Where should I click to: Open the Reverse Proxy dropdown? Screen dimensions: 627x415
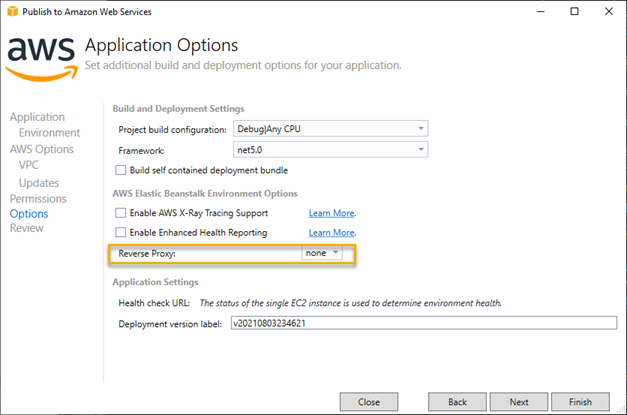tap(322, 253)
